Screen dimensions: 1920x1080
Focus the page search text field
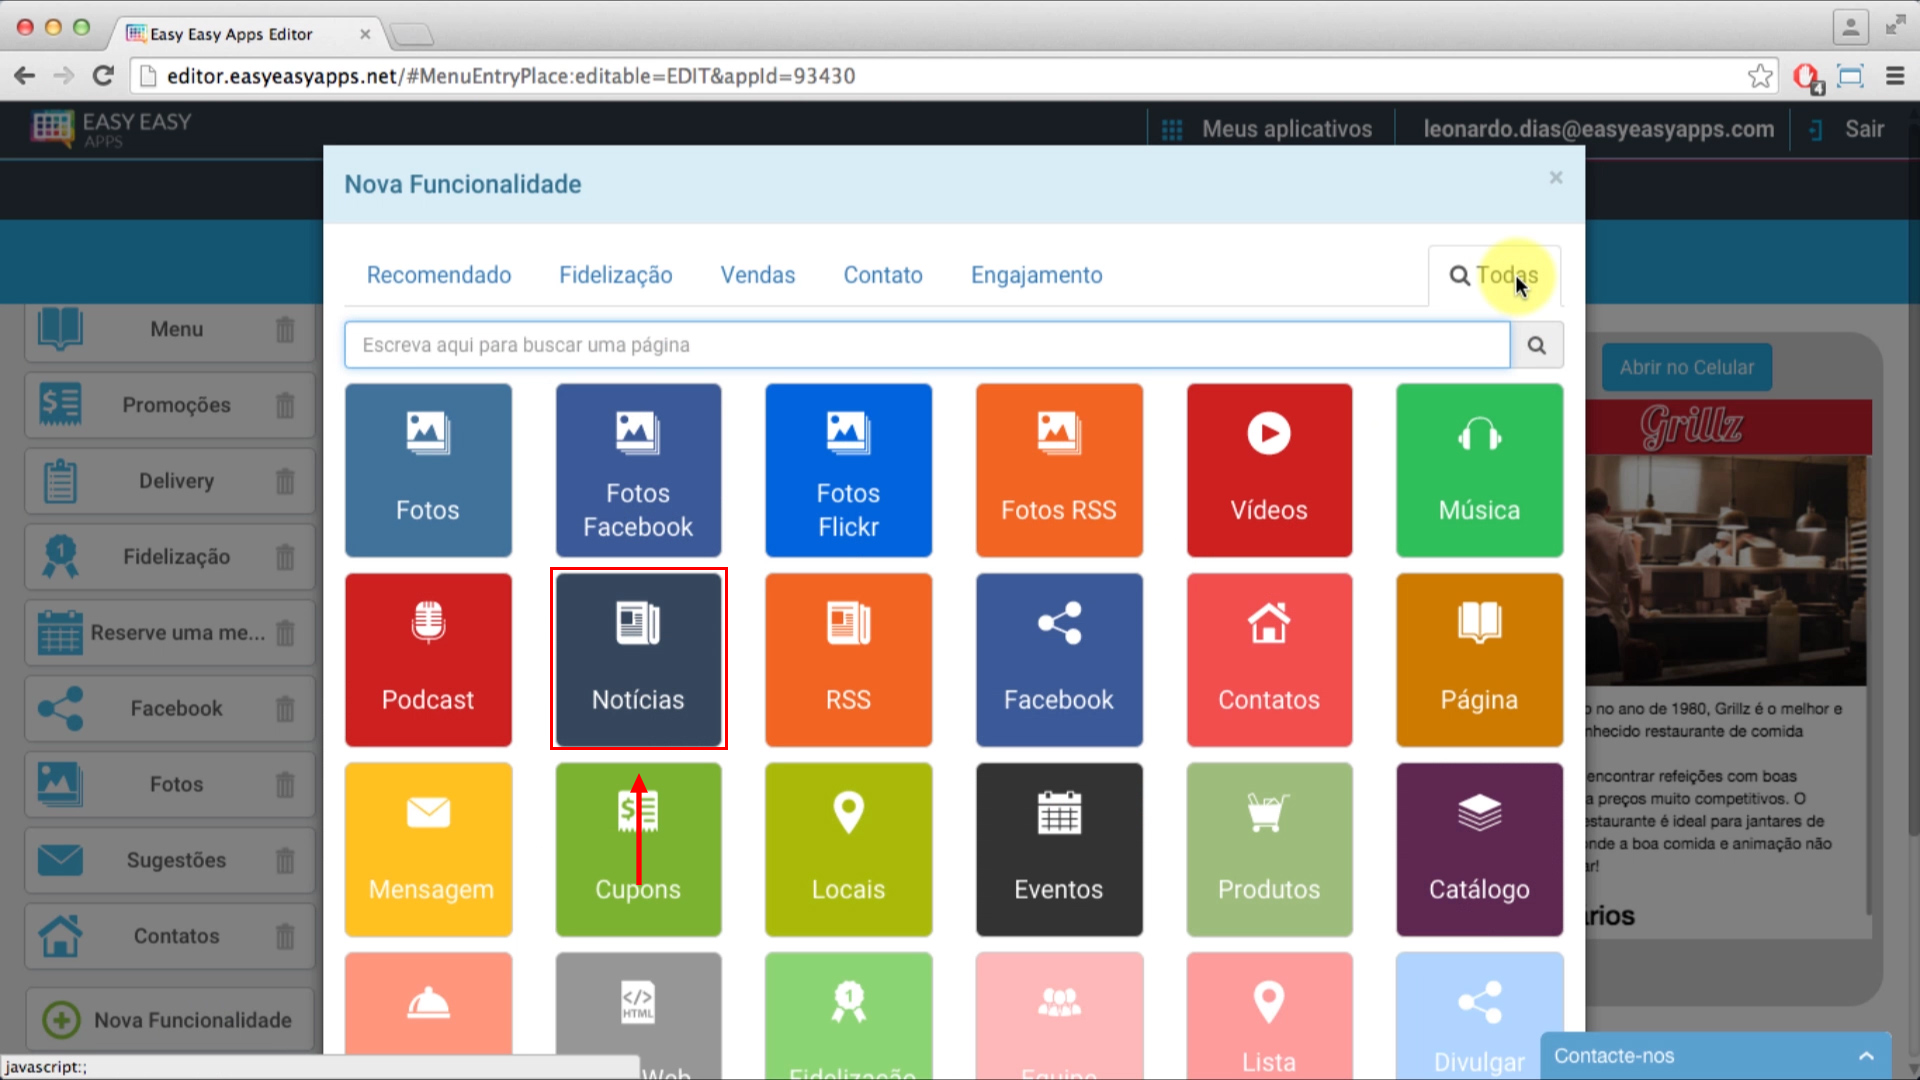pyautogui.click(x=927, y=345)
